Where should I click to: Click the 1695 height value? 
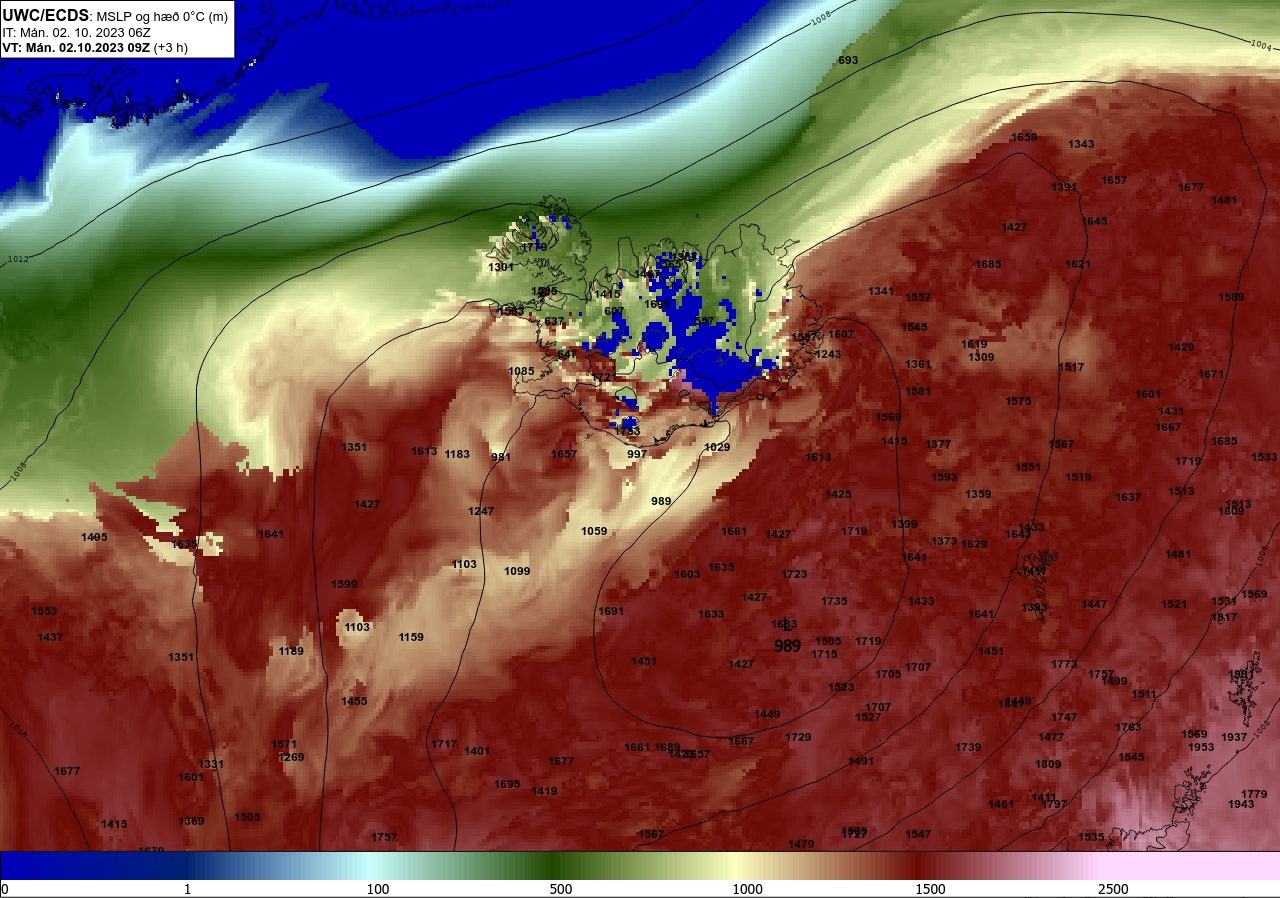[x=507, y=784]
